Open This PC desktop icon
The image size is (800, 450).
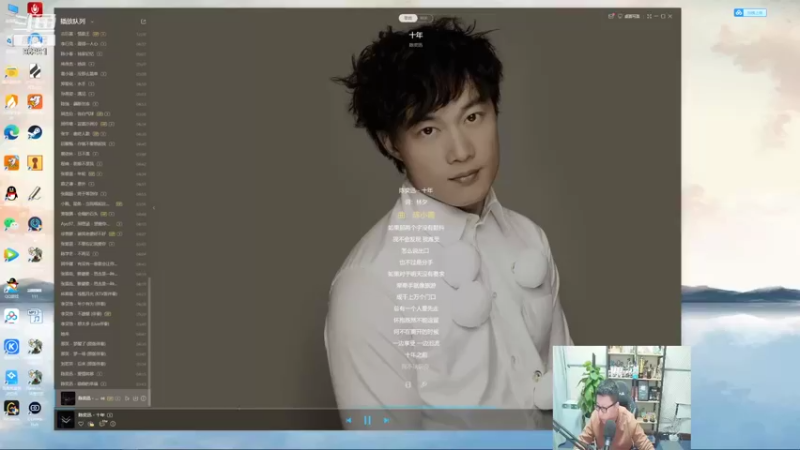[12, 9]
